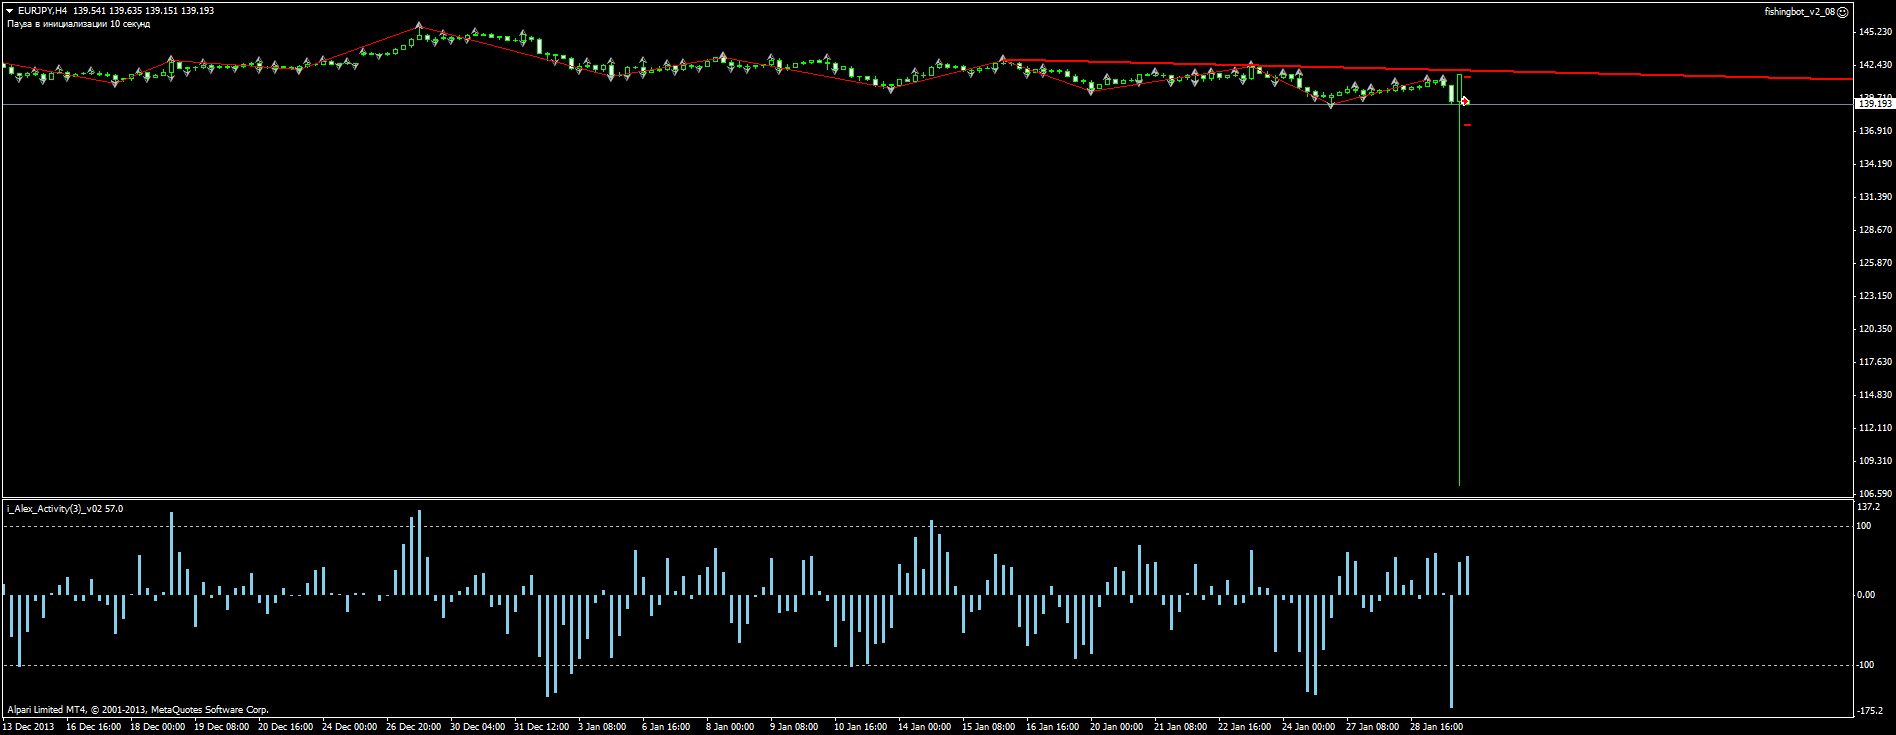Click the Alpari Limited MT4 copyright text
The height and width of the screenshot is (735, 1896).
(138, 710)
